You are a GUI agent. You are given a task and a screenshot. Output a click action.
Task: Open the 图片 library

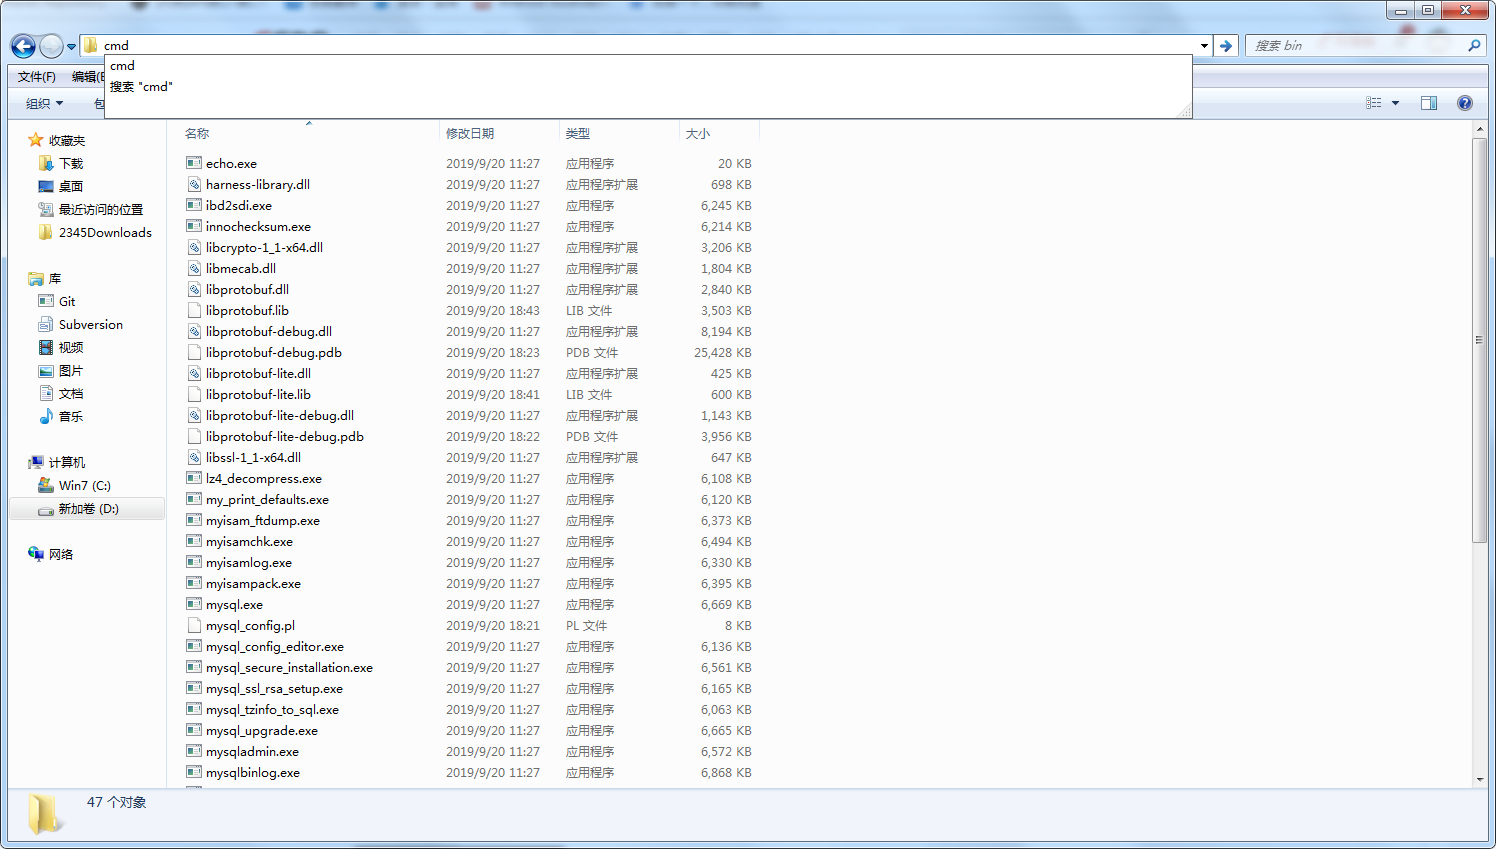click(66, 370)
